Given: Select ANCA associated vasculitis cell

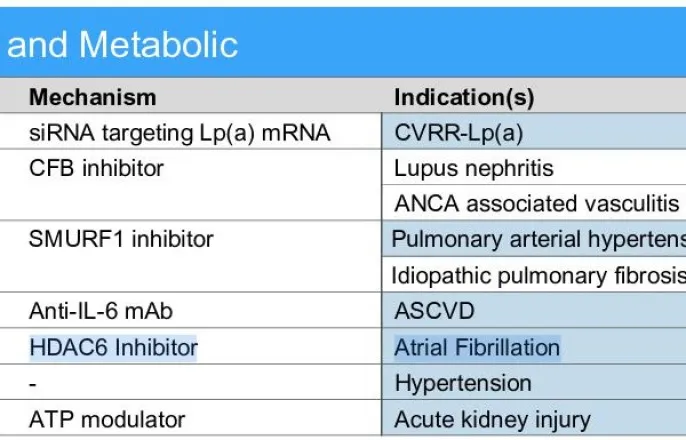Looking at the screenshot, I should point(536,204).
